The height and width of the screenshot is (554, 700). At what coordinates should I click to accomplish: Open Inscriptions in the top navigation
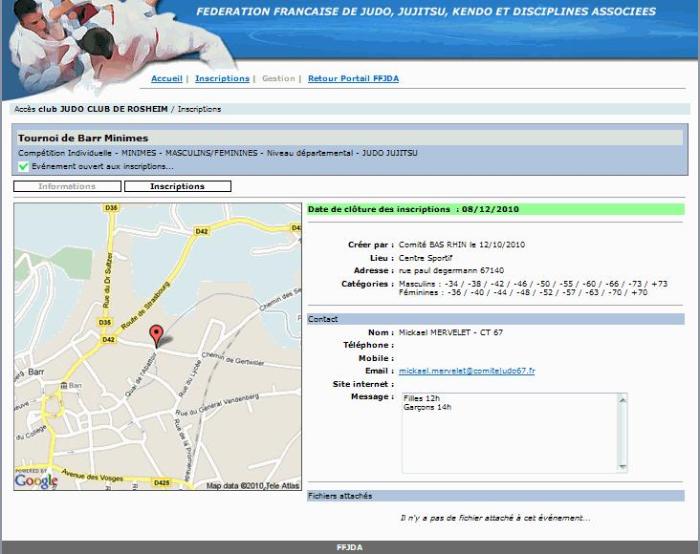pos(222,78)
